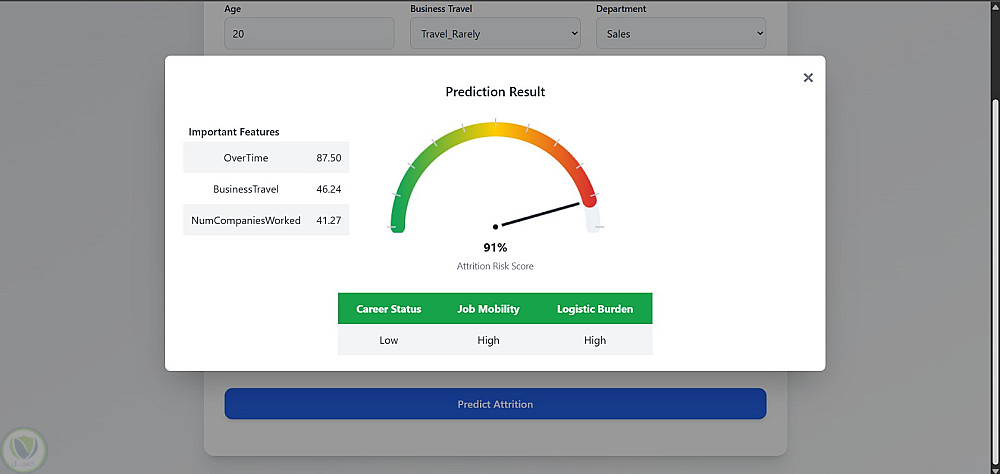The width and height of the screenshot is (1000, 474).
Task: Open the Business Travel dropdown
Action: click(x=495, y=33)
